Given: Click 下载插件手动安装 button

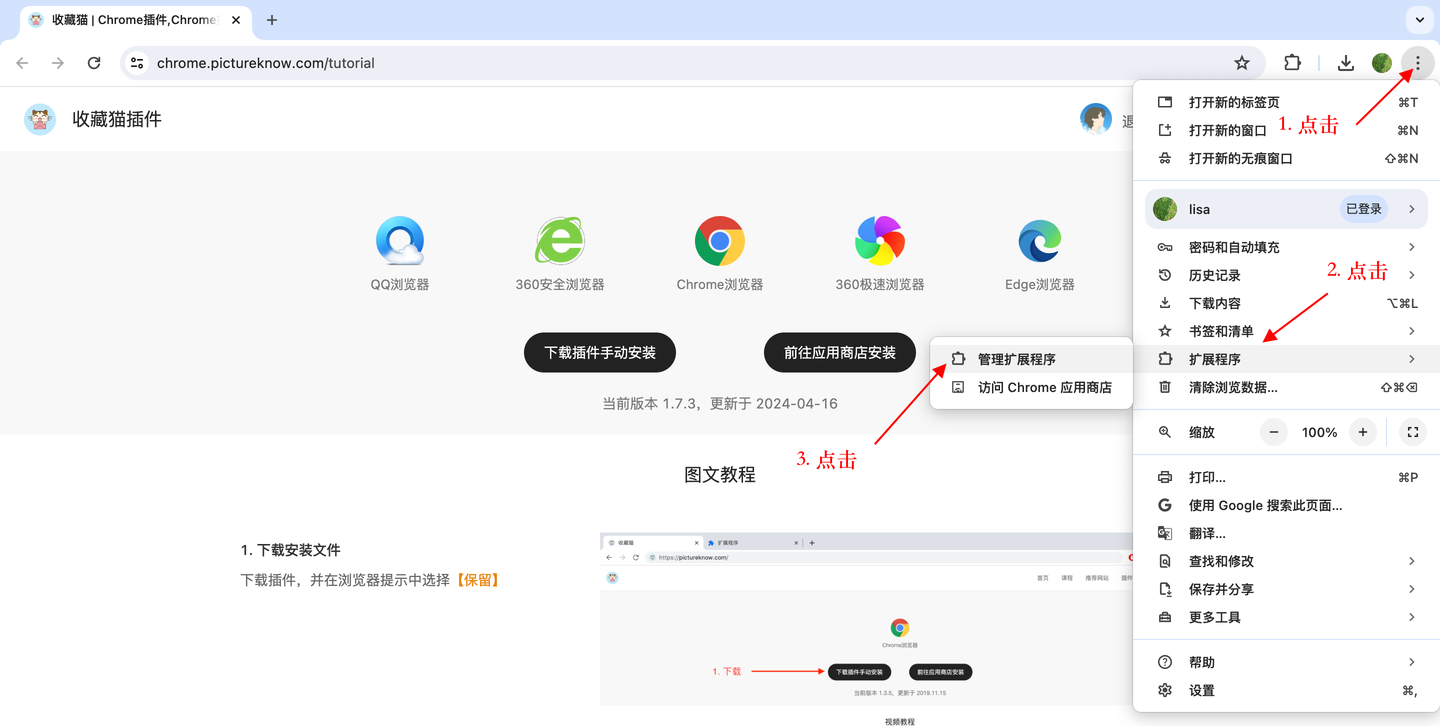Looking at the screenshot, I should (600, 352).
